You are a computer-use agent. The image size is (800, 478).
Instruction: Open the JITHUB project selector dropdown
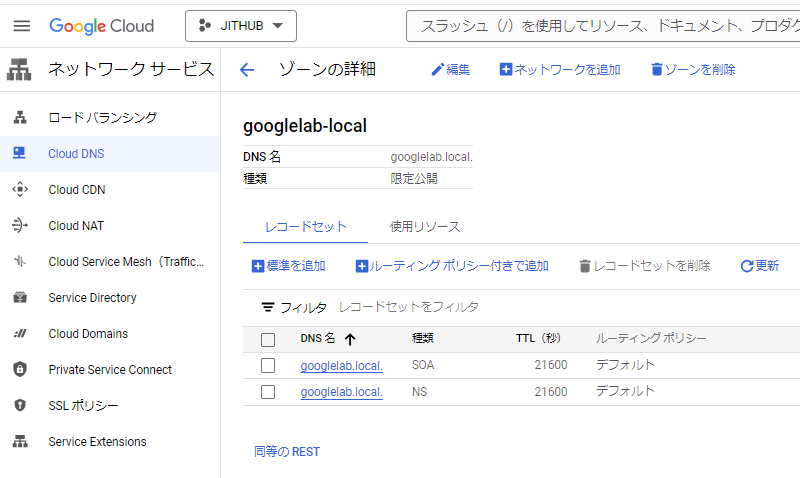pyautogui.click(x=241, y=26)
